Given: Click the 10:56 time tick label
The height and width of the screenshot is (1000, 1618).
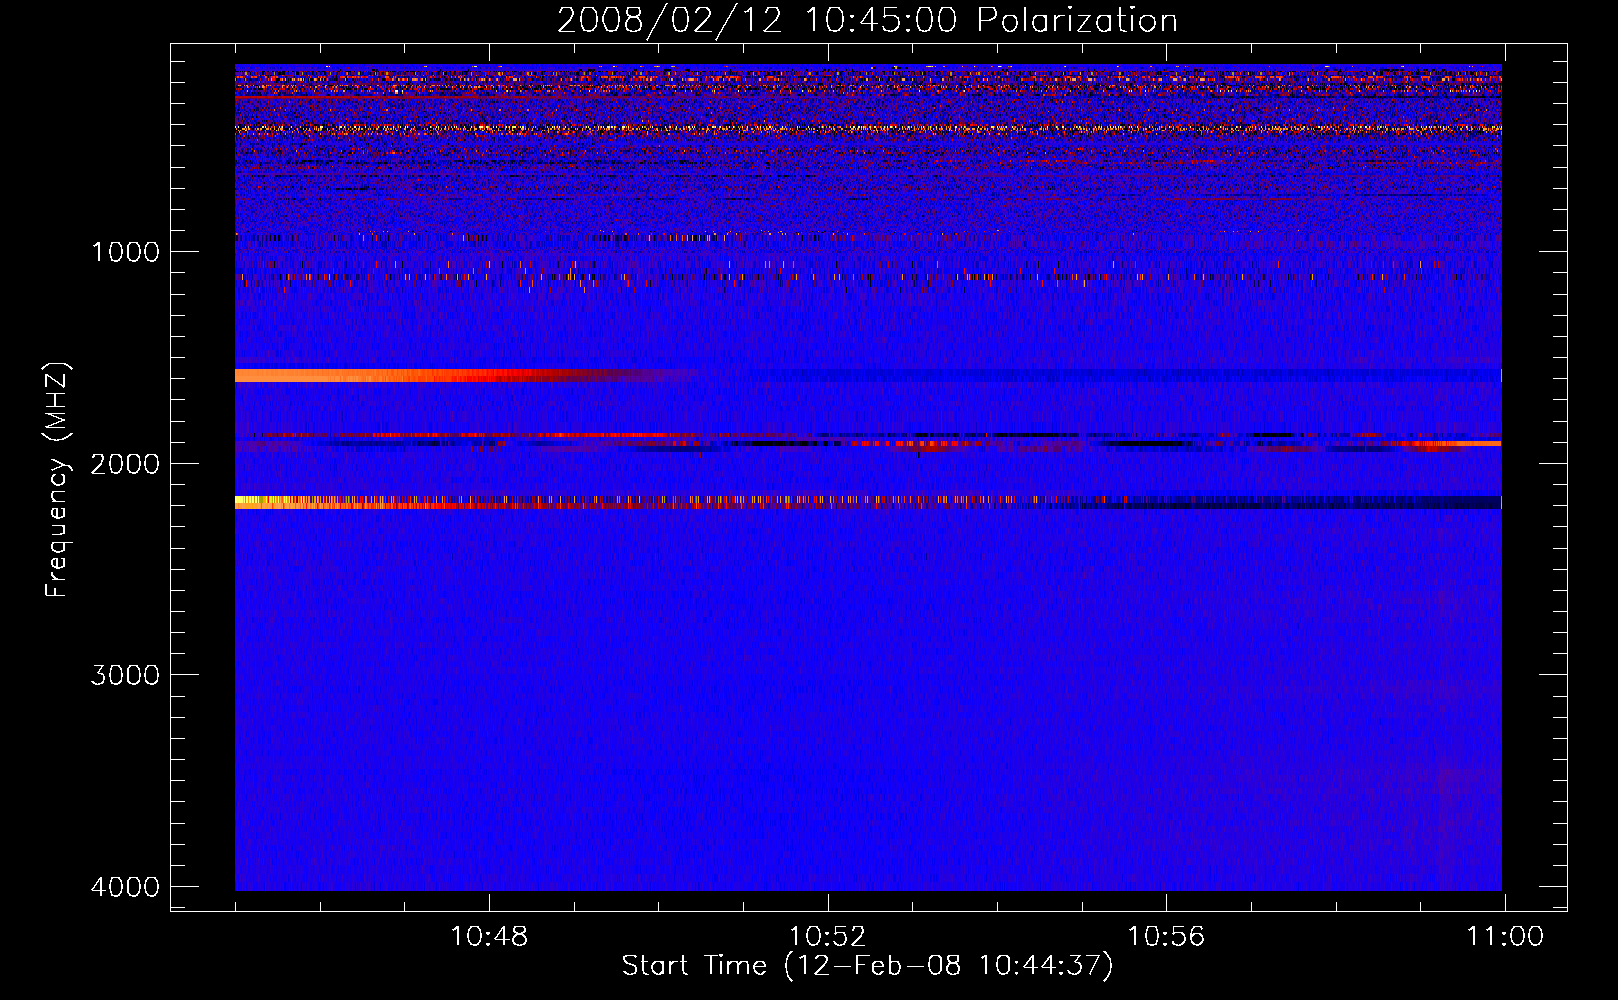Looking at the screenshot, I should click(x=1166, y=937).
